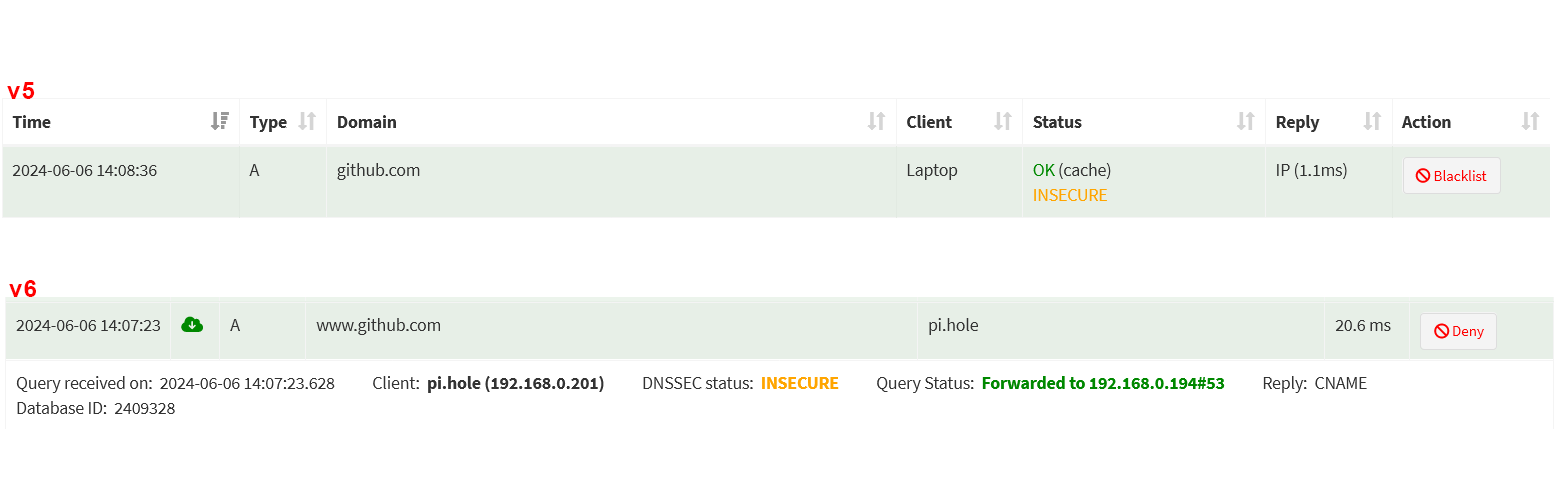Sort the Client column via arrows icon
The width and height of the screenshot is (1555, 500).
click(x=1002, y=122)
